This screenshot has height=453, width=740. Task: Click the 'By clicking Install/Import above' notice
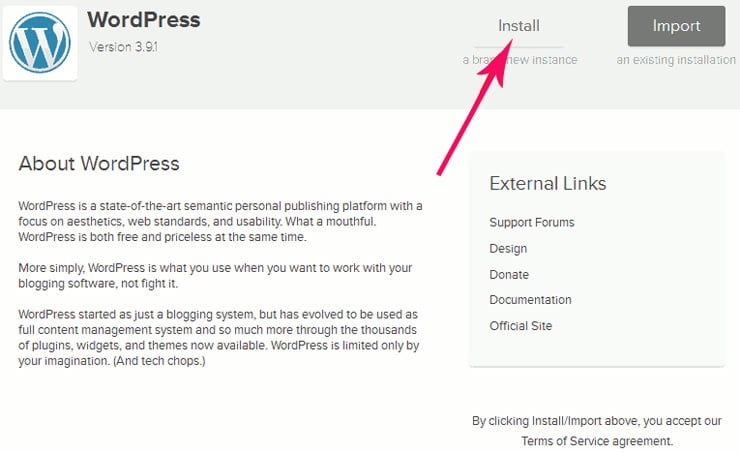[x=597, y=431]
